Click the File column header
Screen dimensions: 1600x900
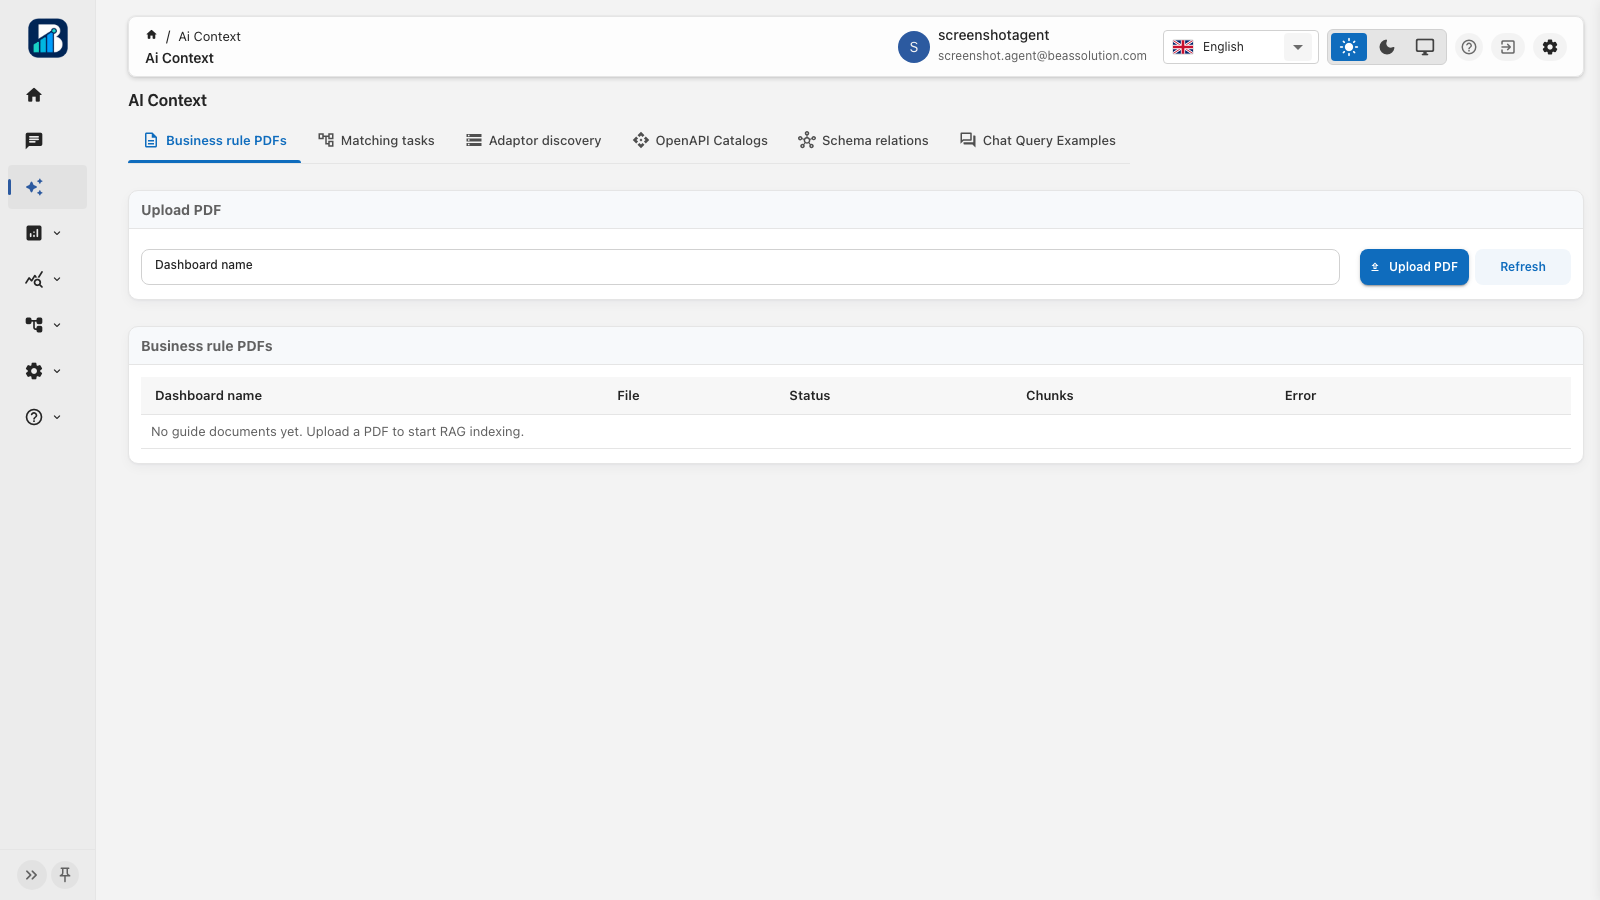628,396
